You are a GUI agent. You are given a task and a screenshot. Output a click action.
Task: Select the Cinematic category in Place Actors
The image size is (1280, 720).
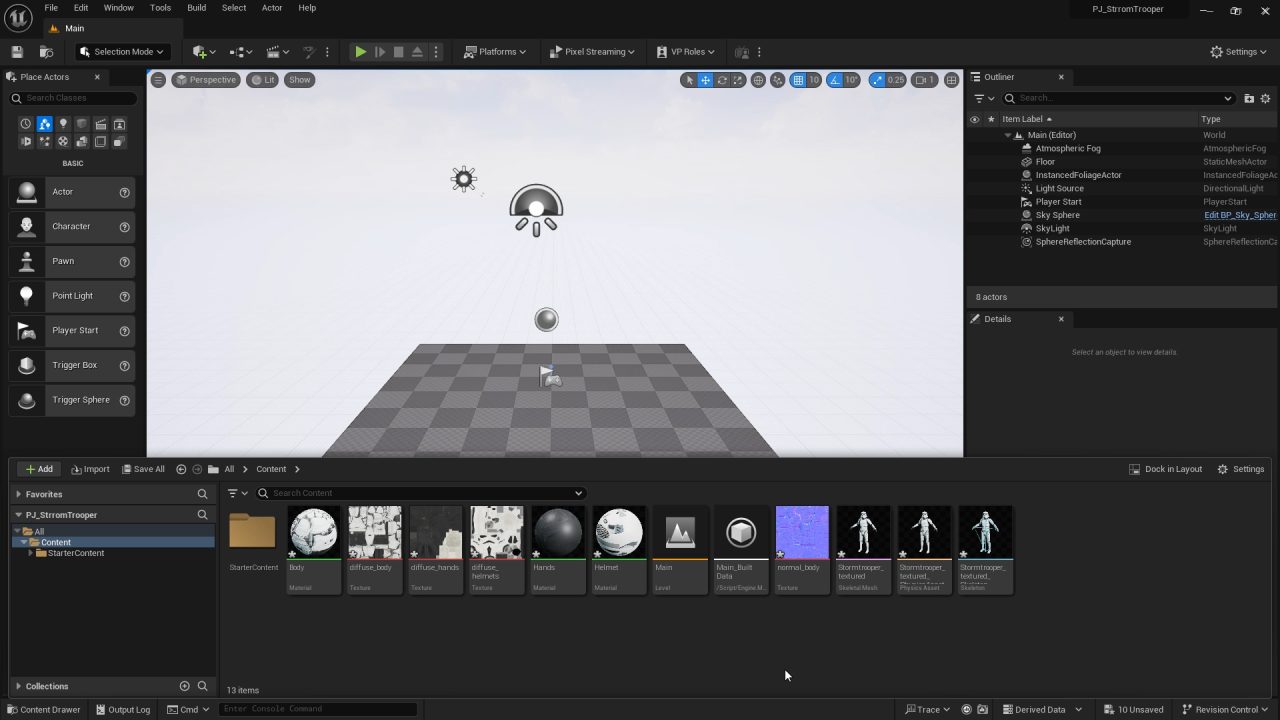101,124
